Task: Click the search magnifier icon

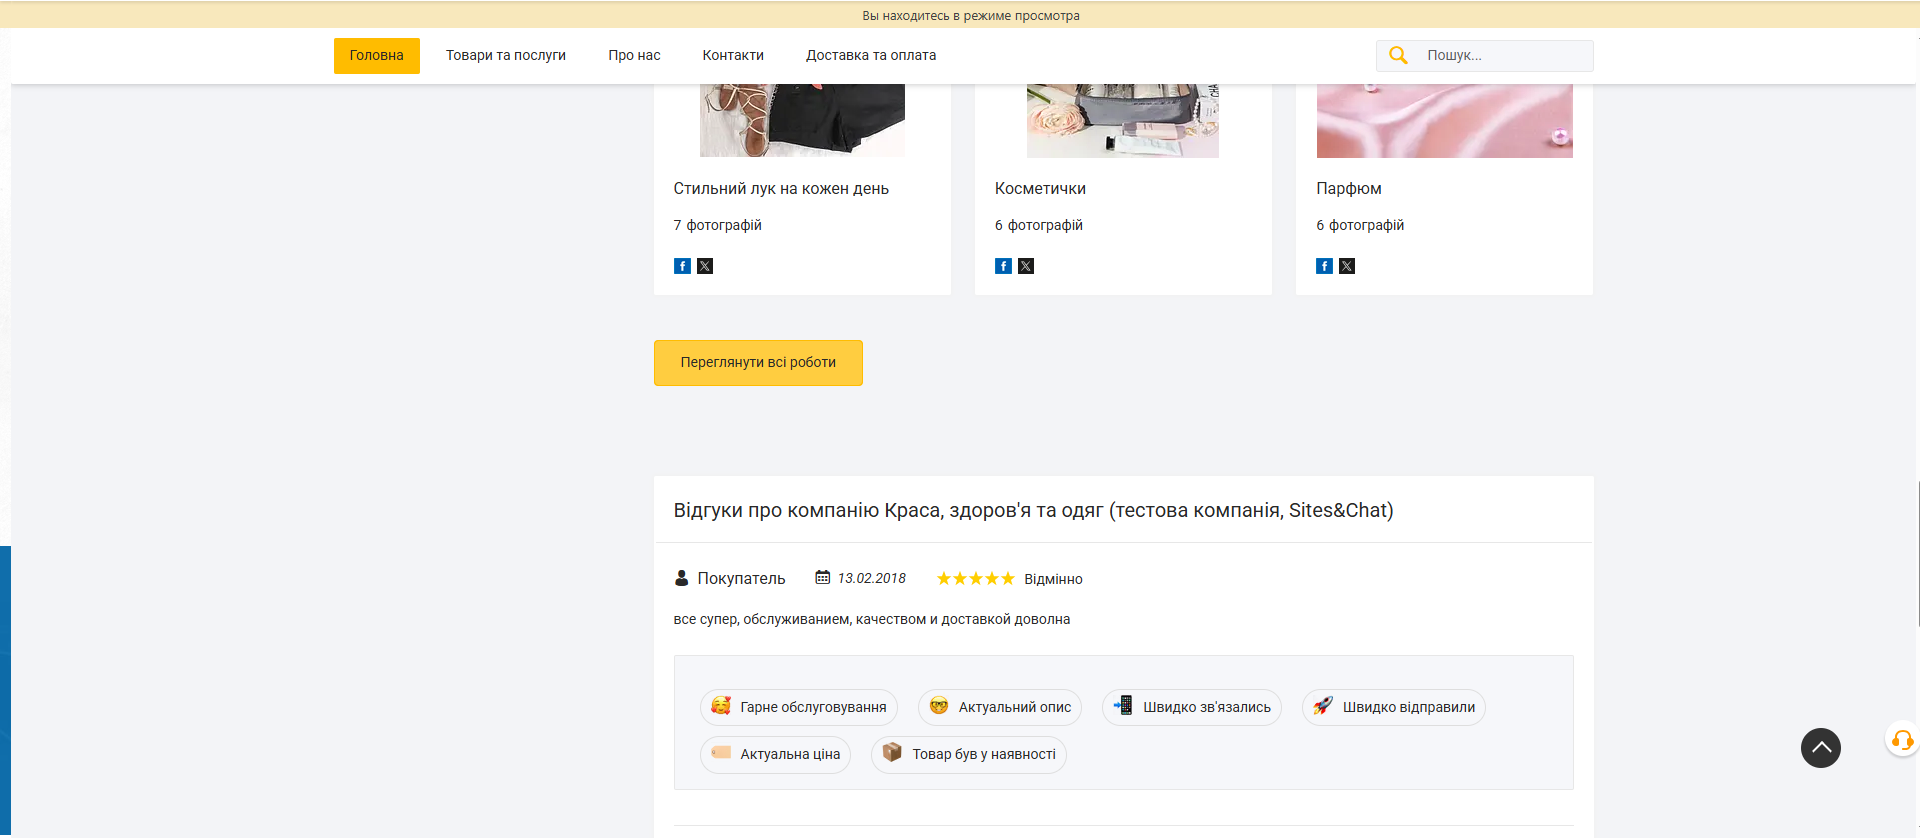Action: [x=1398, y=56]
